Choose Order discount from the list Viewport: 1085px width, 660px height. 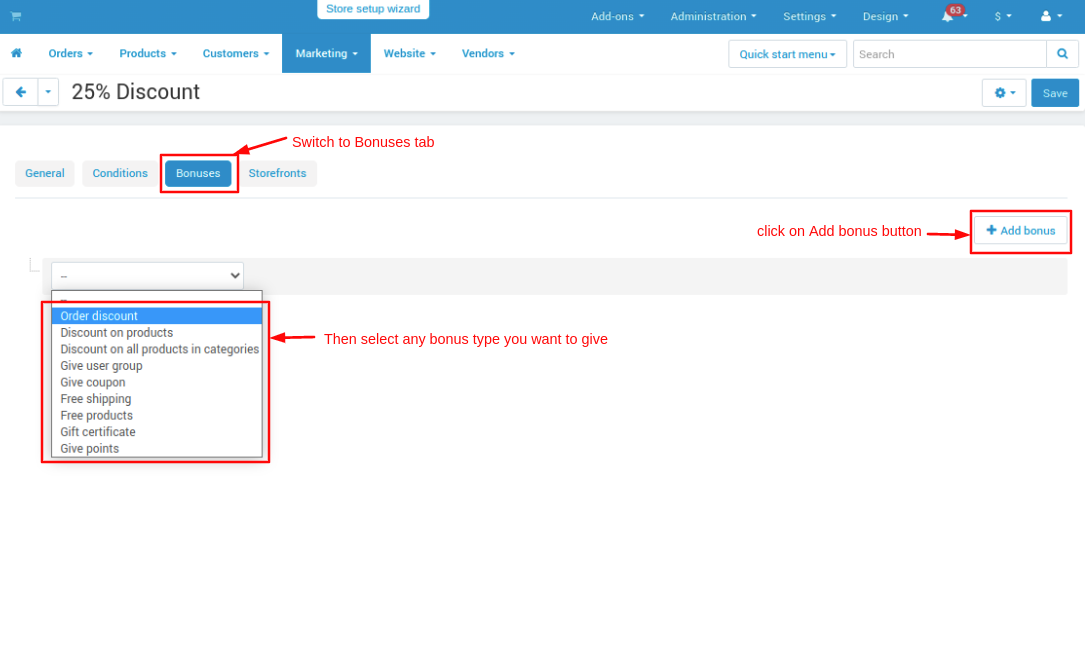pos(99,316)
